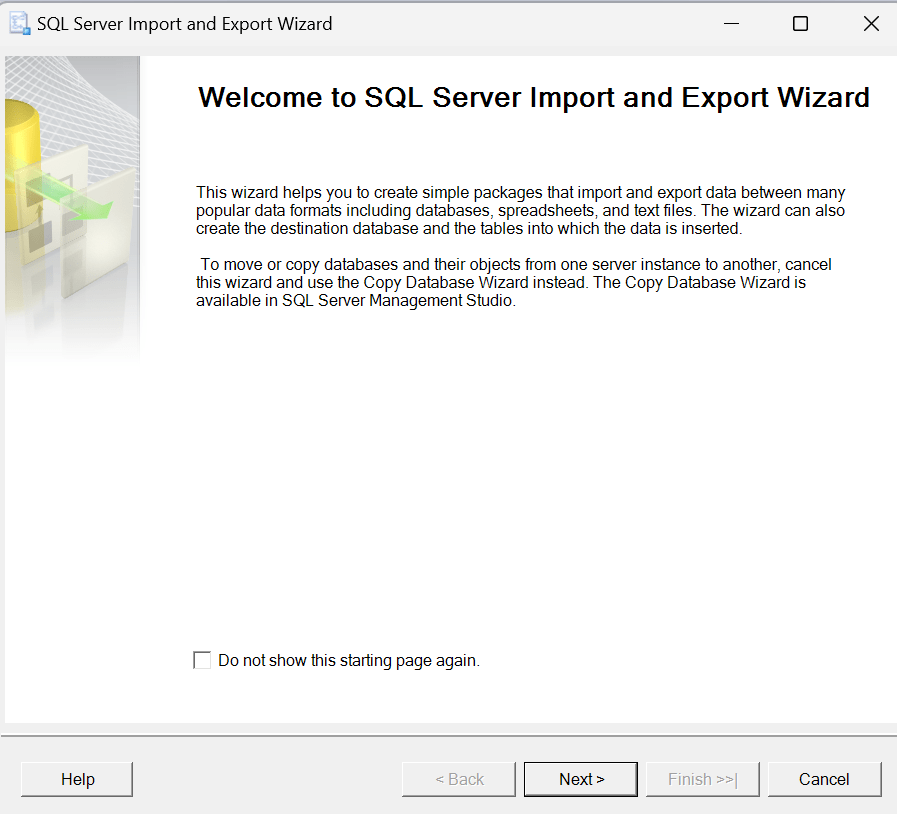
Task: Click the wizard banner image with the green arrow
Action: tap(72, 209)
